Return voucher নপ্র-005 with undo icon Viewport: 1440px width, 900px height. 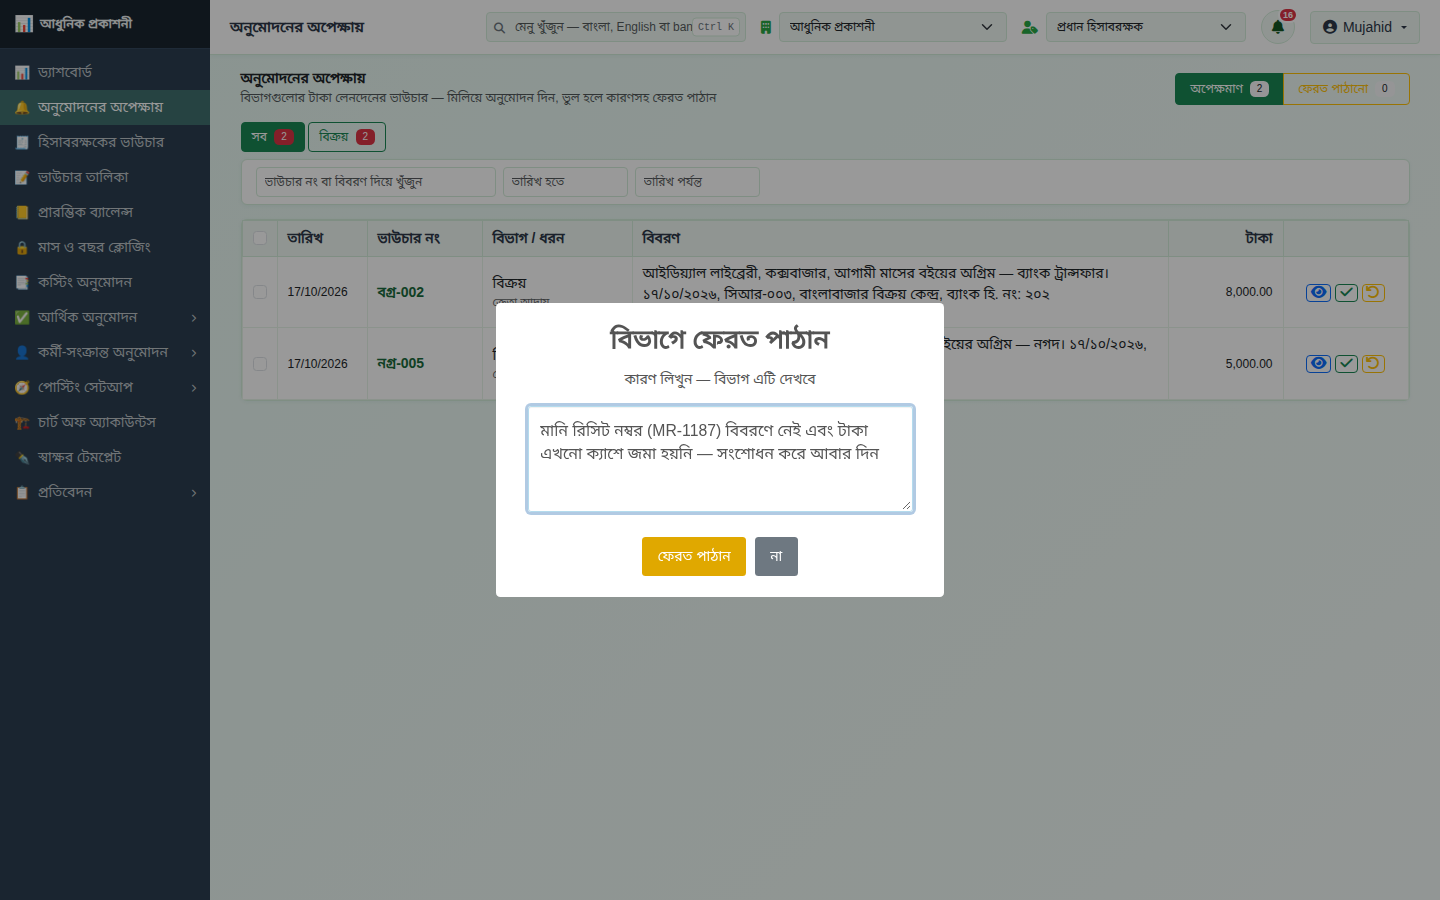[1373, 363]
